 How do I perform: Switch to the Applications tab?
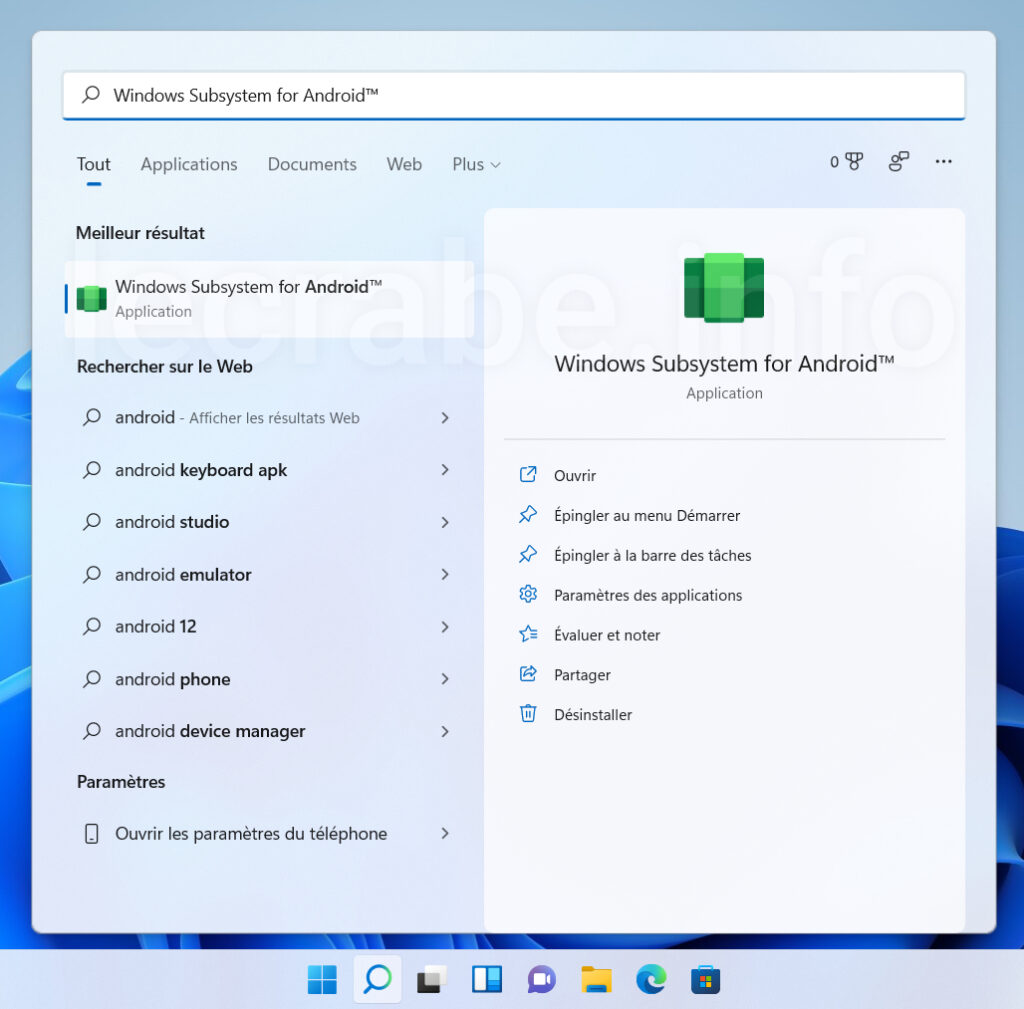188,164
